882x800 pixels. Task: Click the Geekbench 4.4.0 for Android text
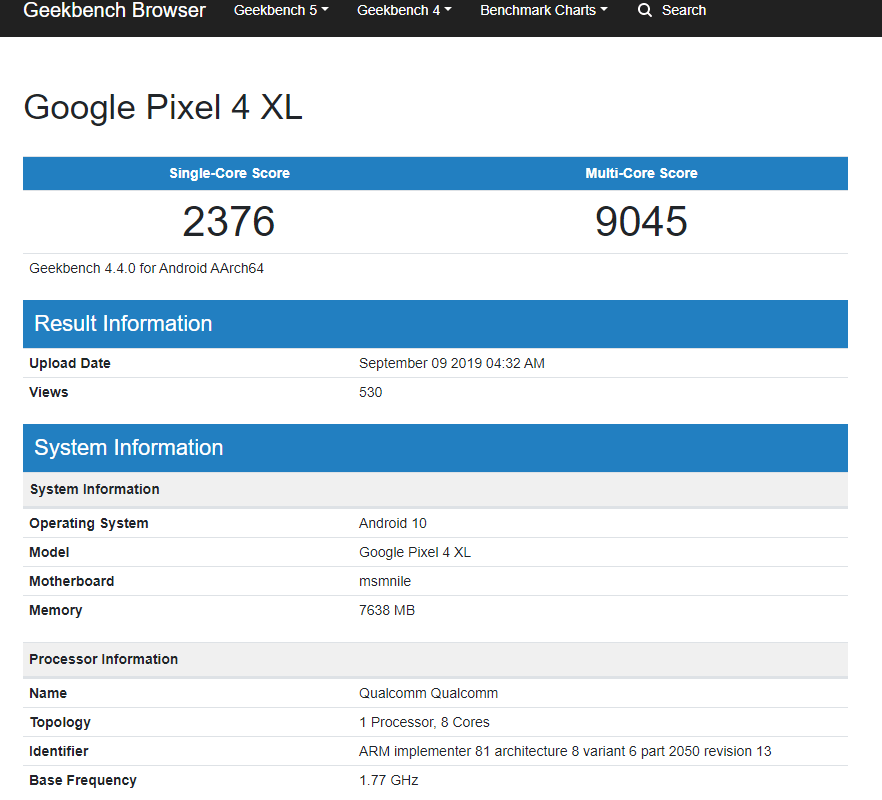[146, 268]
